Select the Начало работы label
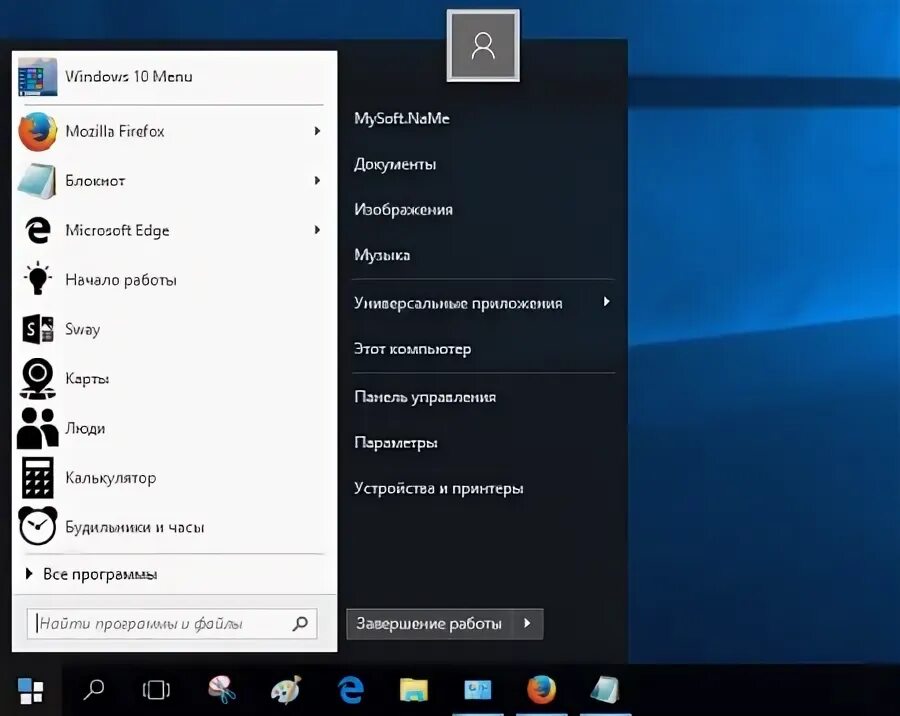900x716 pixels. click(121, 280)
